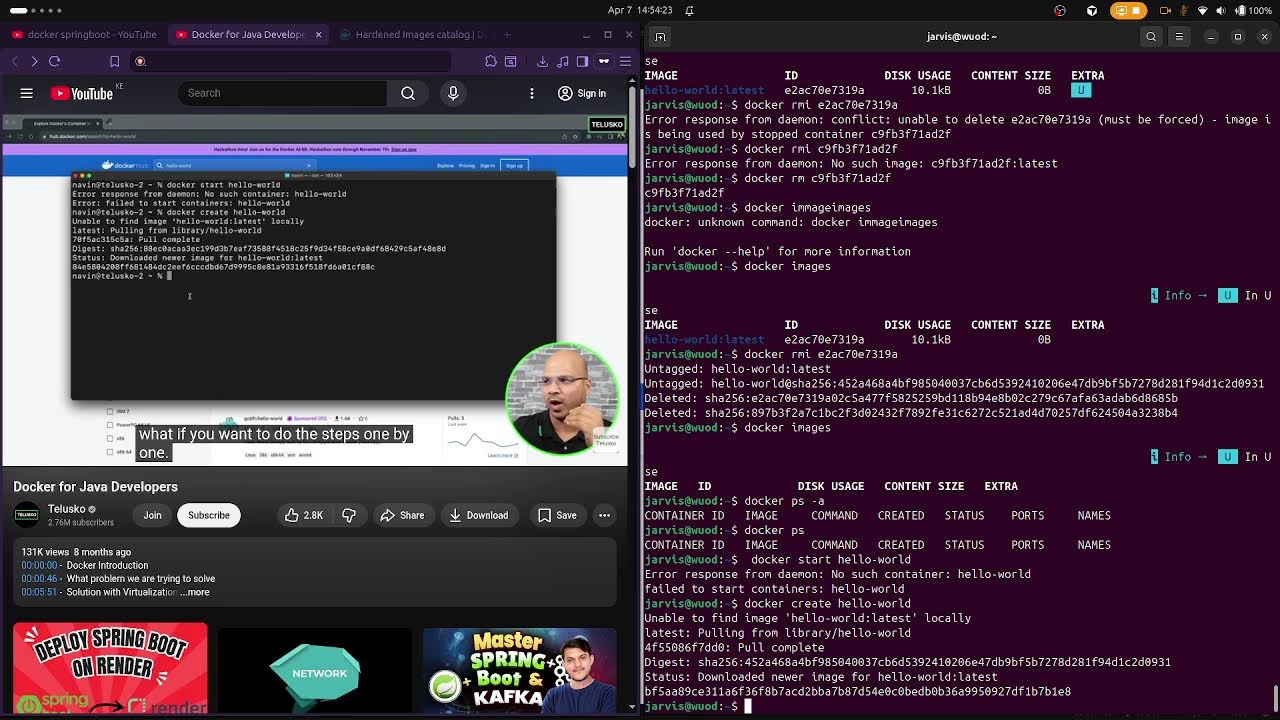This screenshot has height=720, width=1280.
Task: Click the browser page vertical scrollbar
Action: coord(632,125)
